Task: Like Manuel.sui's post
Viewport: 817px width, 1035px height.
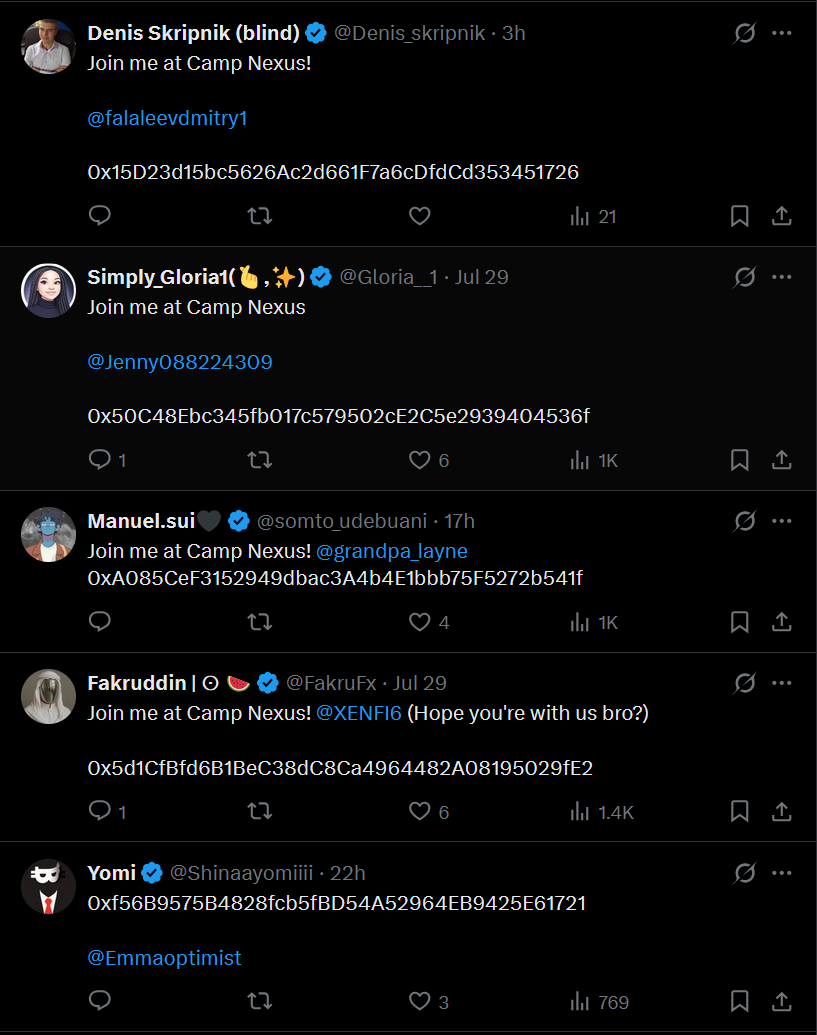Action: (420, 622)
